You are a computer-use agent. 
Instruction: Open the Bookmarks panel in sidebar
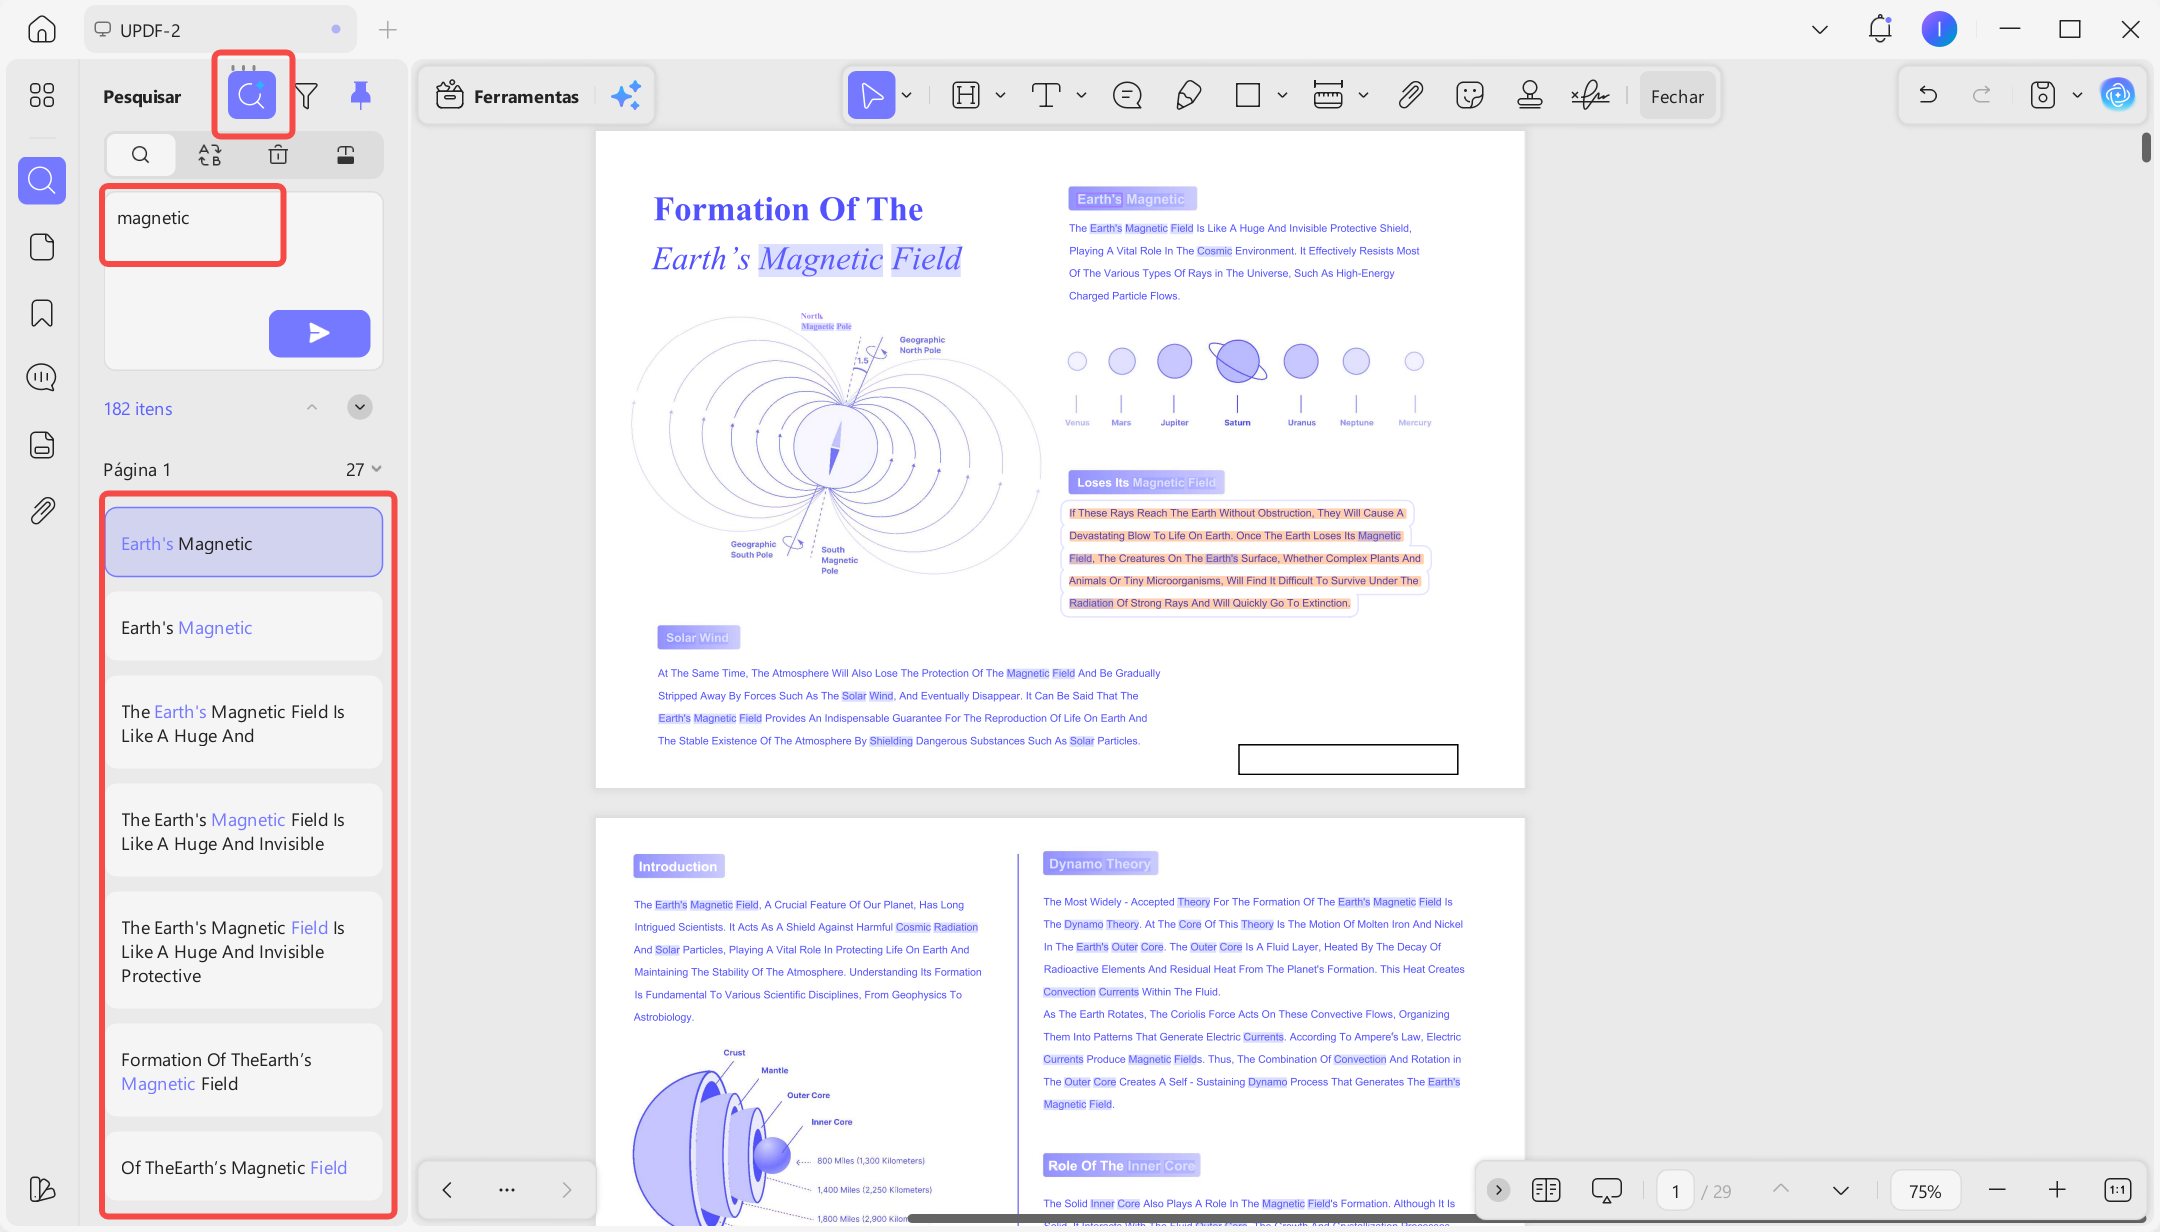(x=42, y=313)
